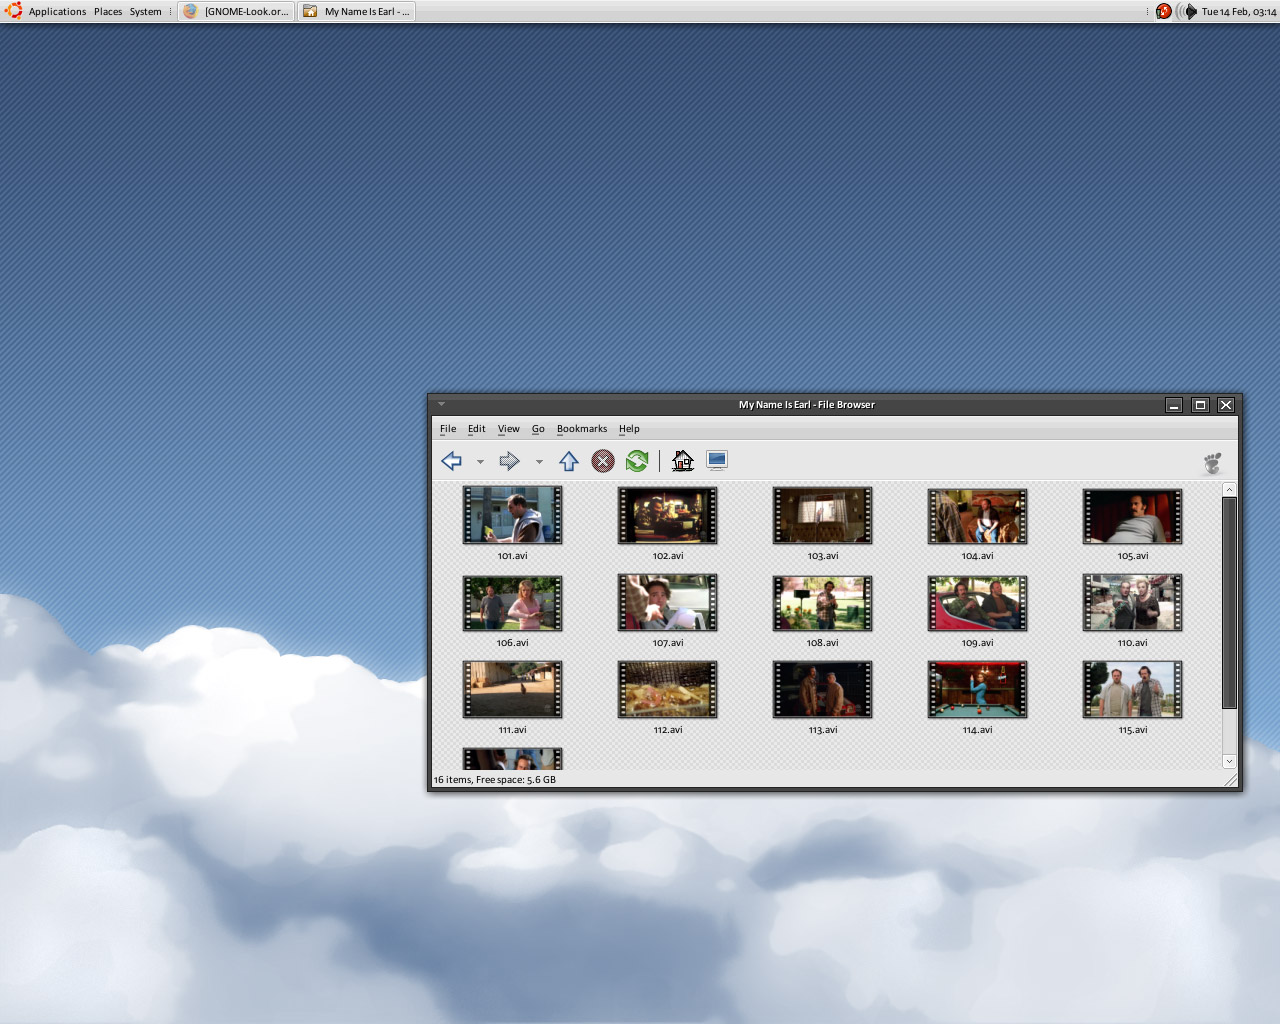Go forward with the Forward arrow
The width and height of the screenshot is (1280, 1024).
(509, 461)
